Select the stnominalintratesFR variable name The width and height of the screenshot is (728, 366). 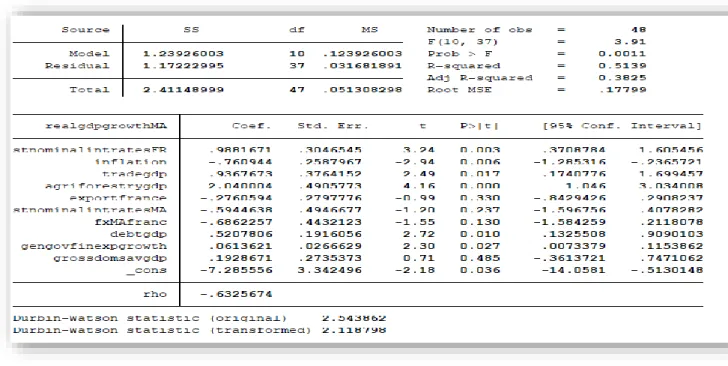(90, 150)
